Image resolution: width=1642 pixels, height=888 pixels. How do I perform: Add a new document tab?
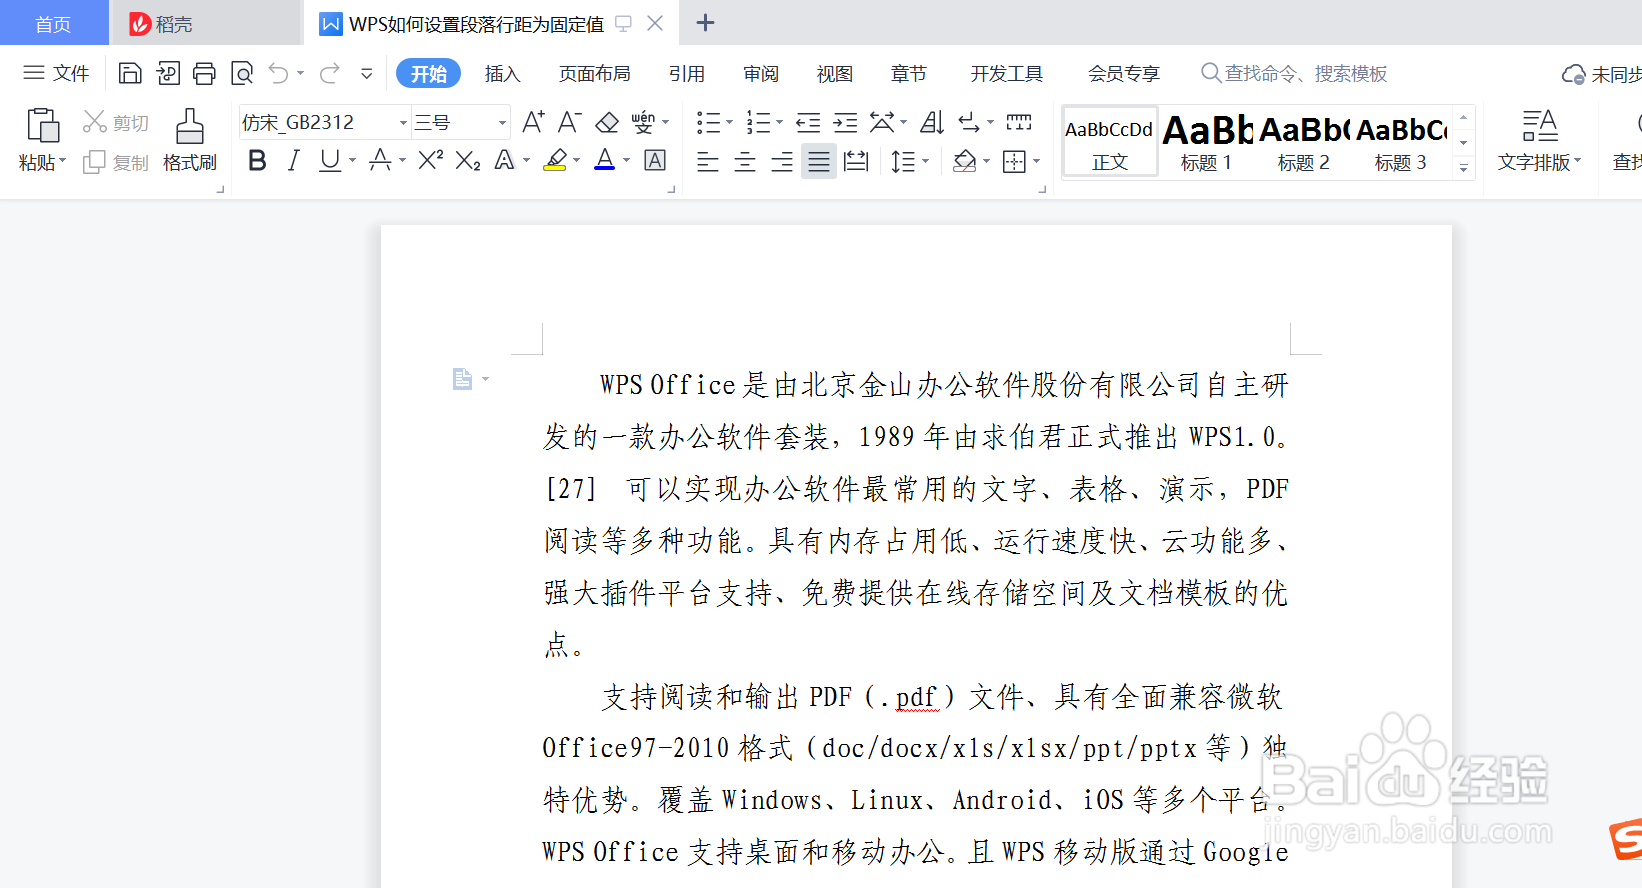[705, 23]
